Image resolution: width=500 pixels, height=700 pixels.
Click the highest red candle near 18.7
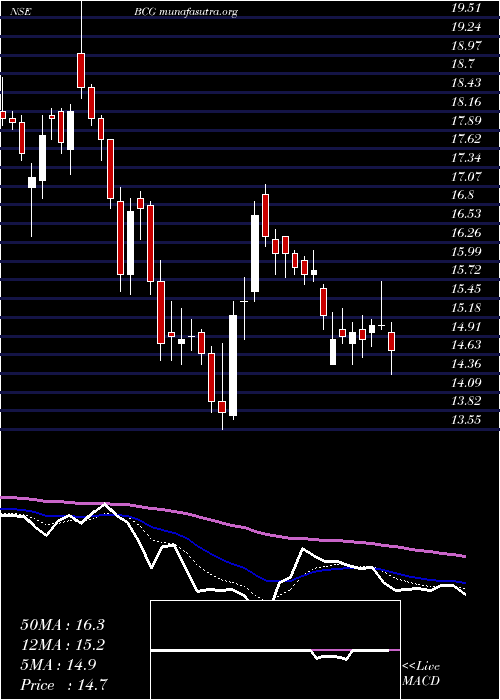81,70
